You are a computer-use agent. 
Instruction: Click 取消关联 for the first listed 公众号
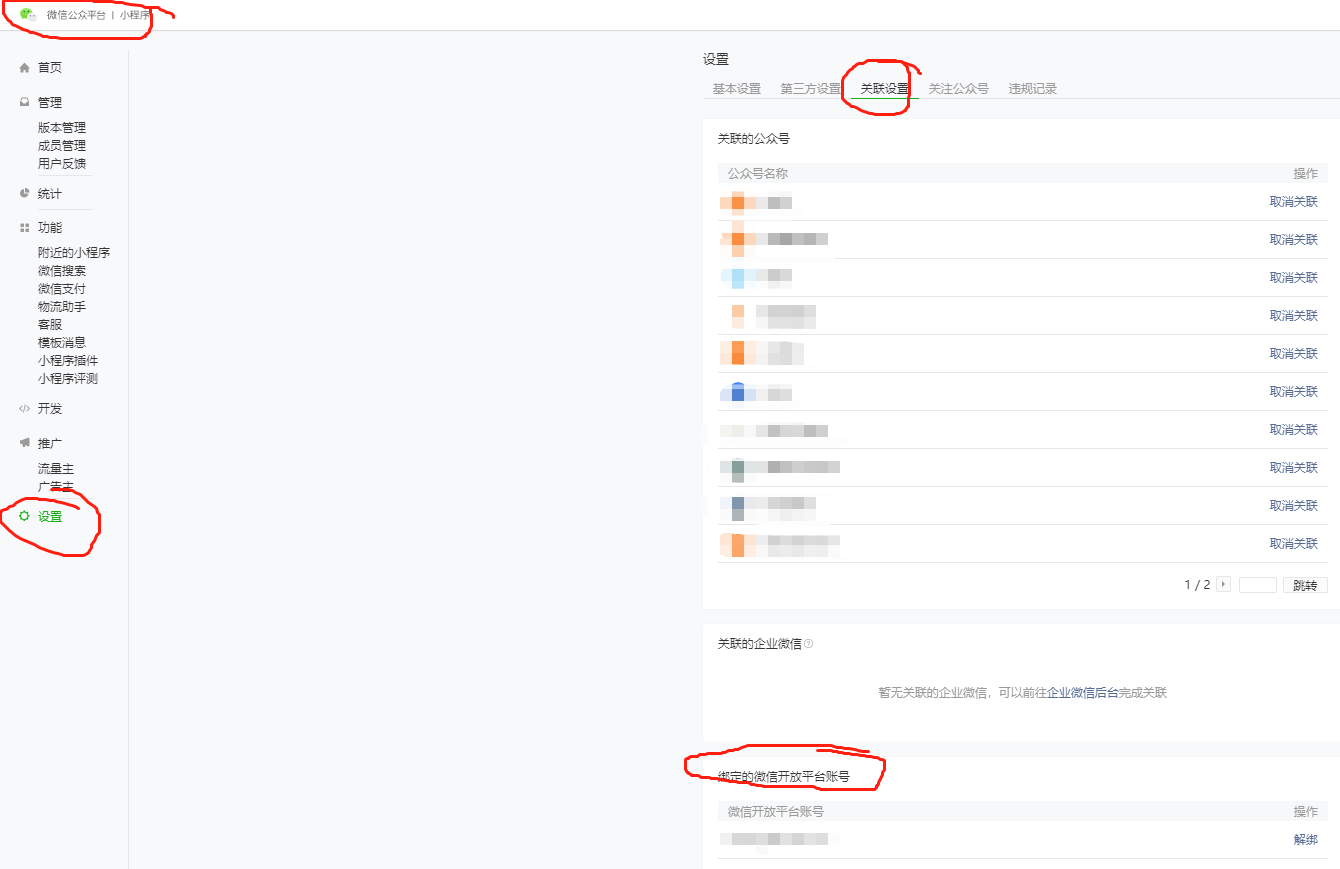tap(1294, 202)
